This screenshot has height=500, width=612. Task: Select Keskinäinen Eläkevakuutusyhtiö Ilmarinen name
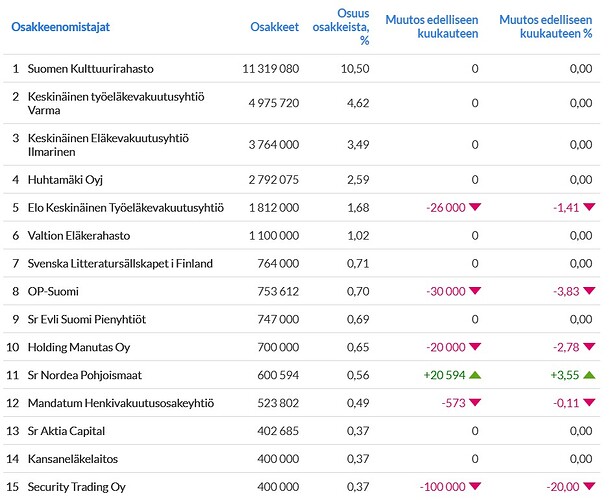pyautogui.click(x=108, y=145)
